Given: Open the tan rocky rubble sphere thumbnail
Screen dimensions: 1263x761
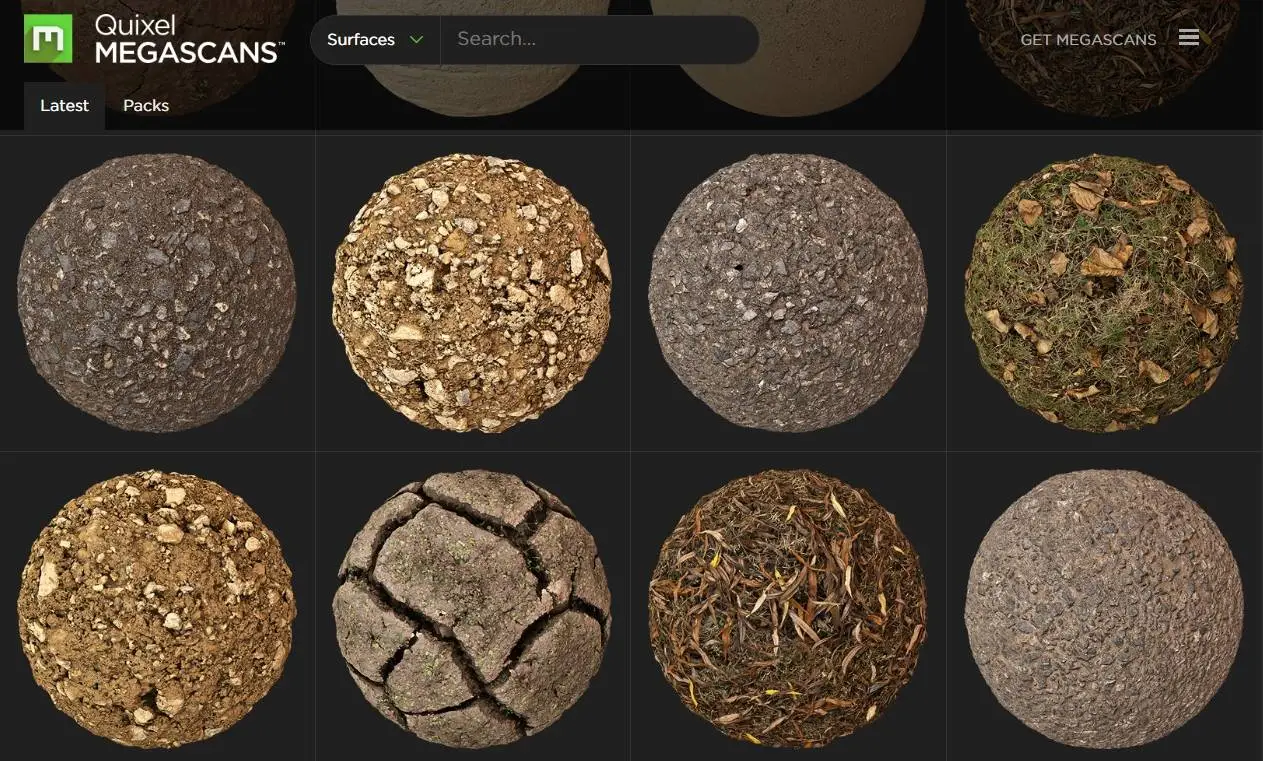Looking at the screenshot, I should [472, 293].
